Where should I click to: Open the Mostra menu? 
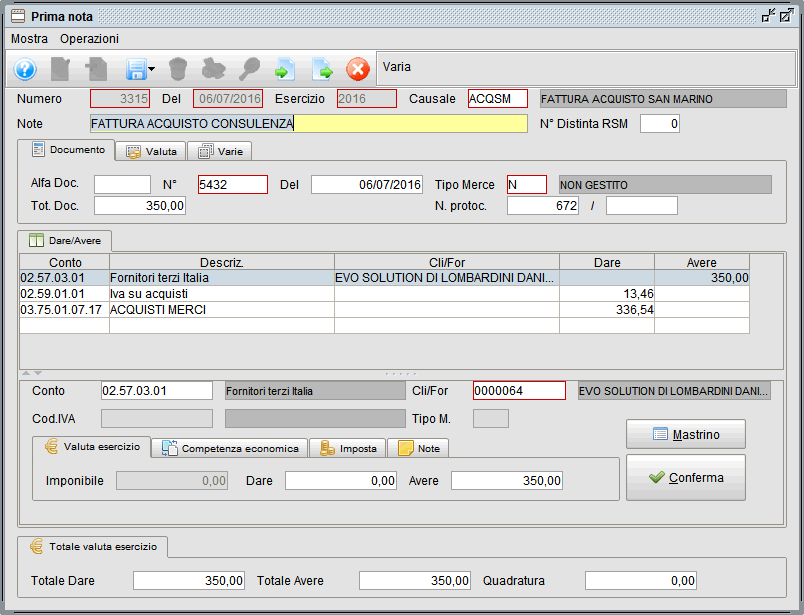(x=29, y=38)
